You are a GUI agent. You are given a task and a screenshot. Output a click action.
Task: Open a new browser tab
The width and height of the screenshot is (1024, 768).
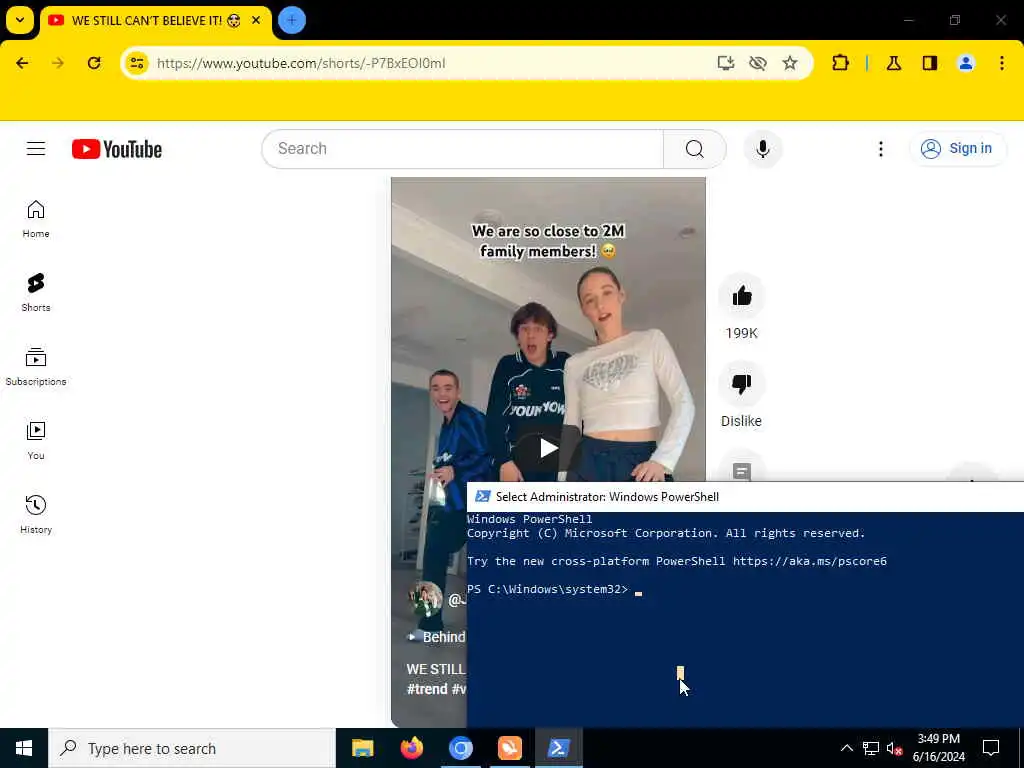pos(291,20)
